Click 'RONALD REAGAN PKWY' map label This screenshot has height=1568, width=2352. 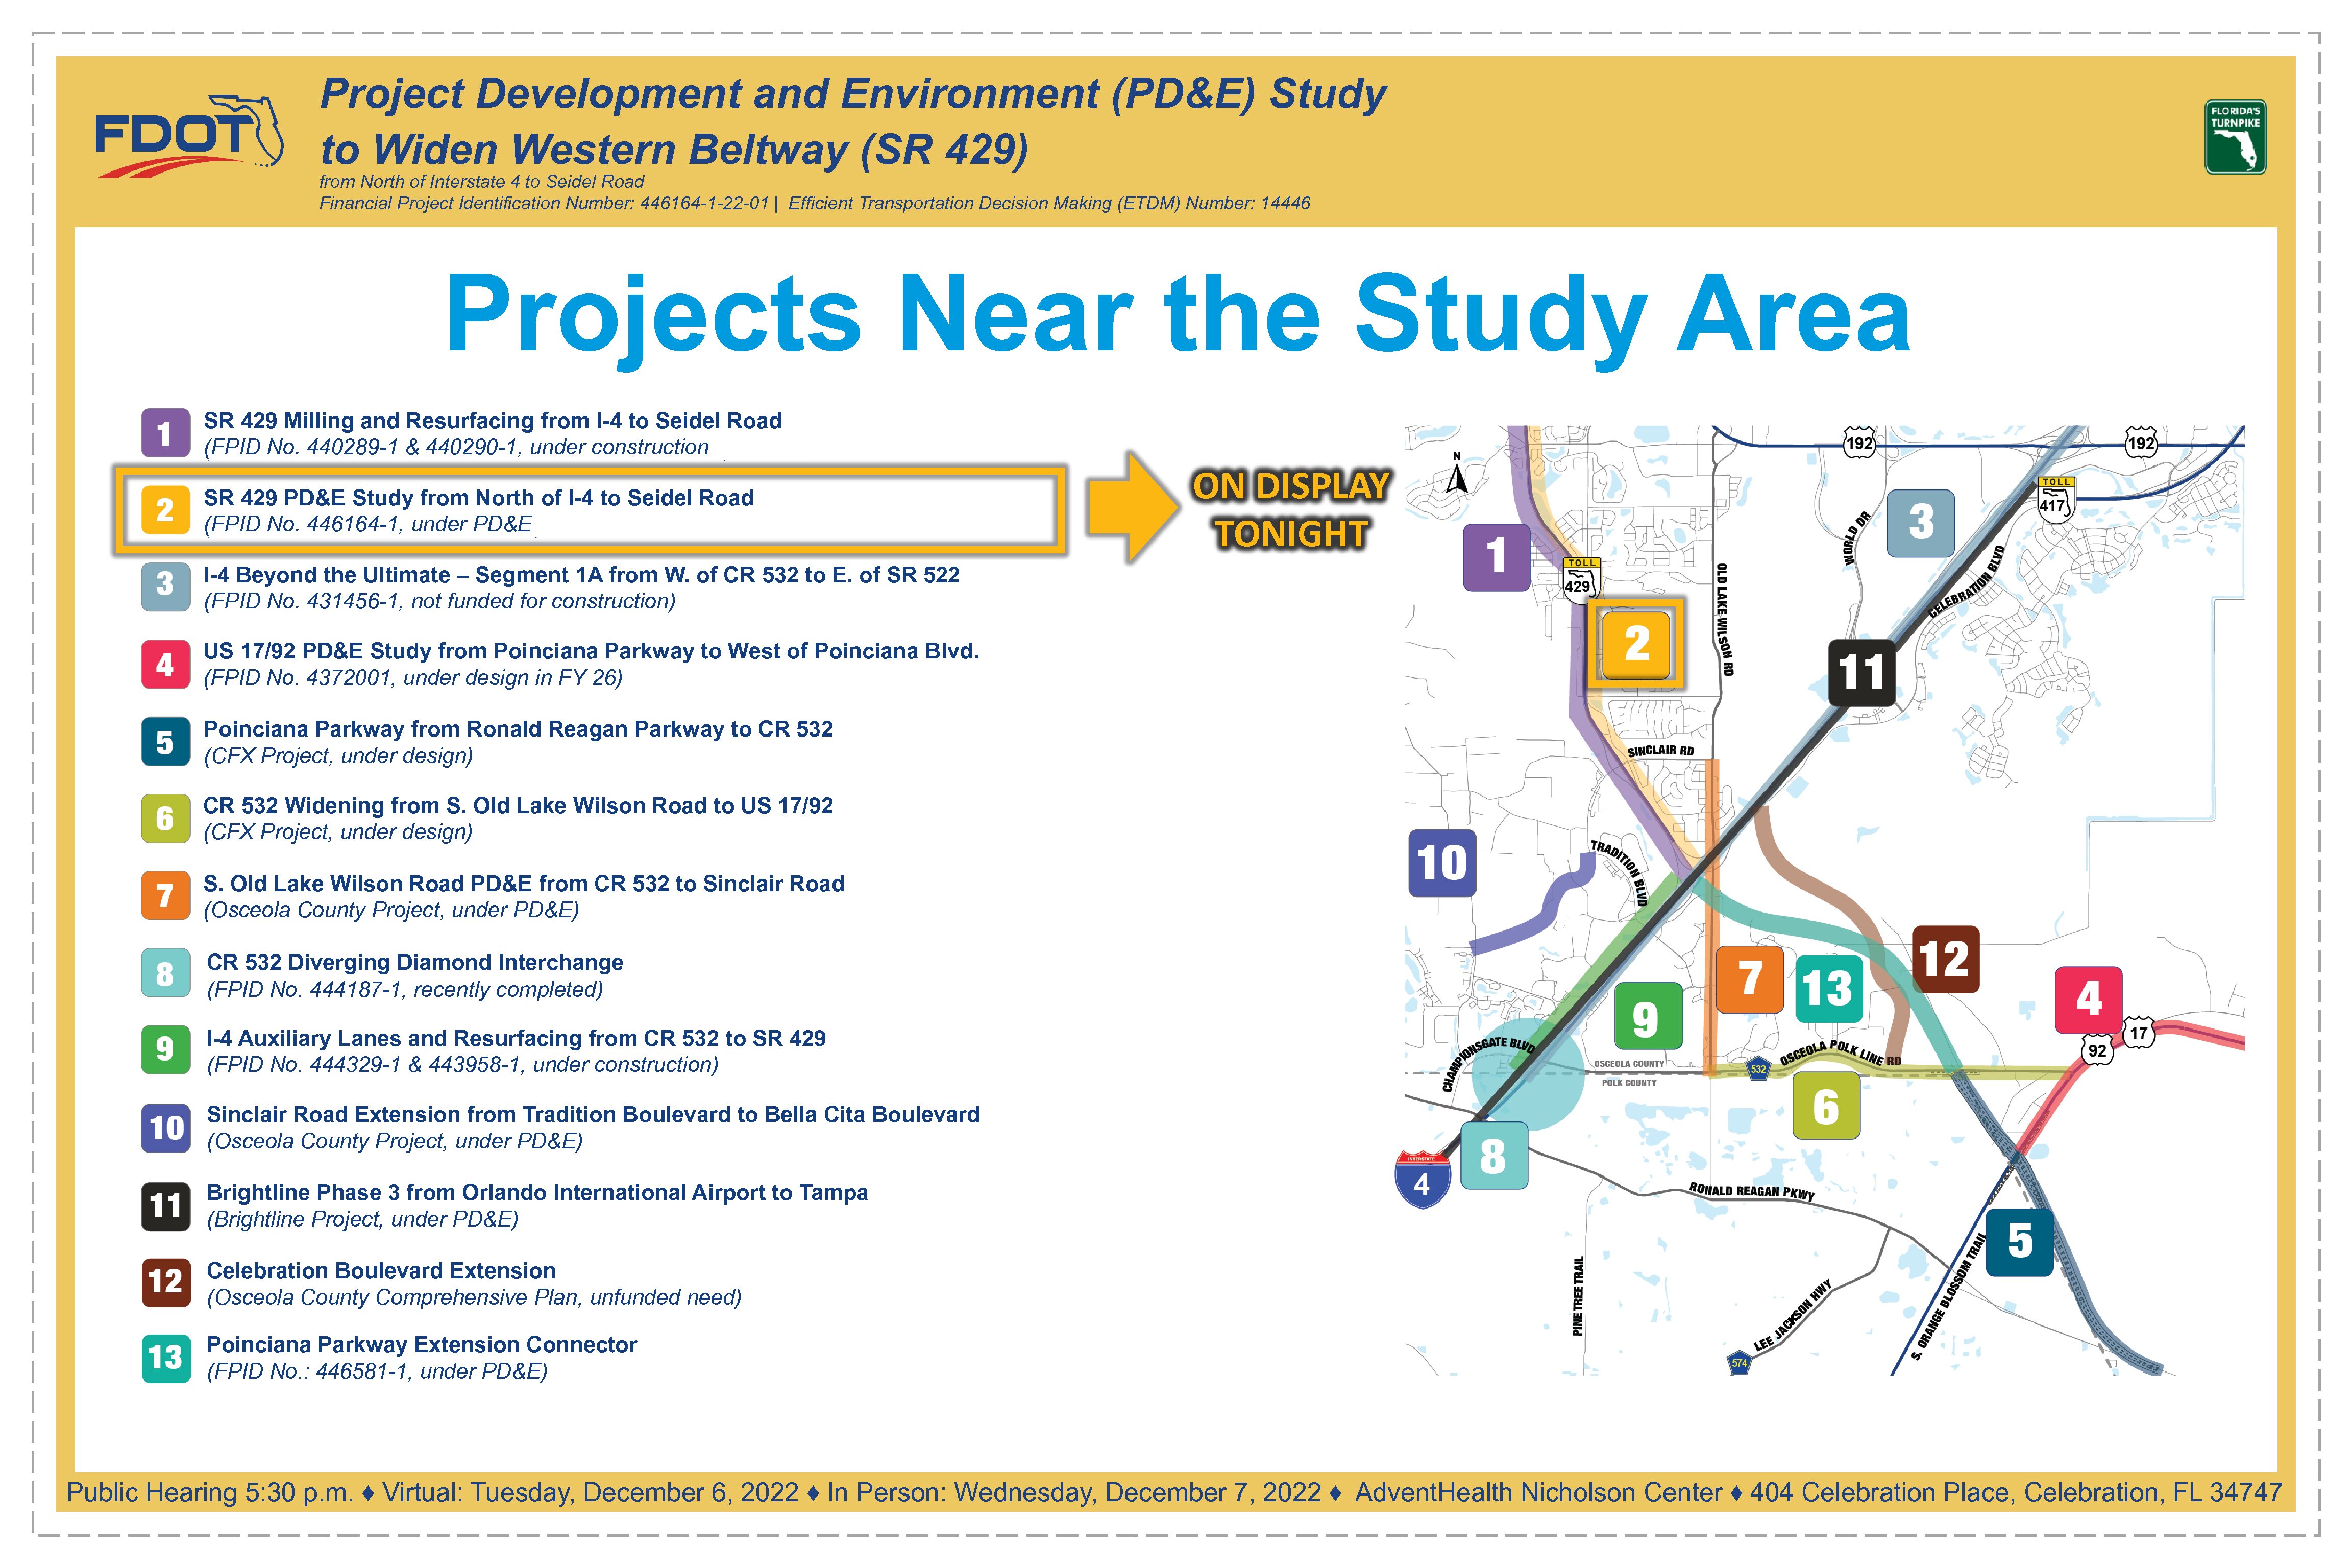(x=1751, y=1191)
